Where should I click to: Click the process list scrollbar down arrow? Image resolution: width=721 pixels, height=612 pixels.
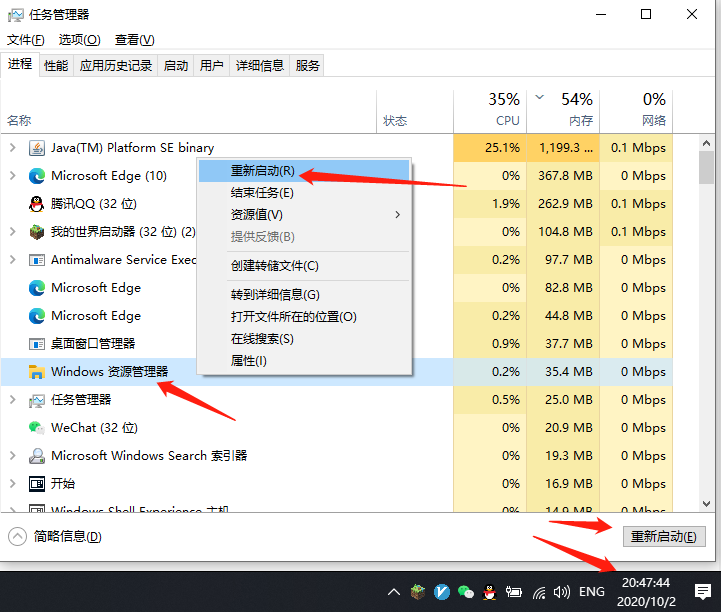707,504
